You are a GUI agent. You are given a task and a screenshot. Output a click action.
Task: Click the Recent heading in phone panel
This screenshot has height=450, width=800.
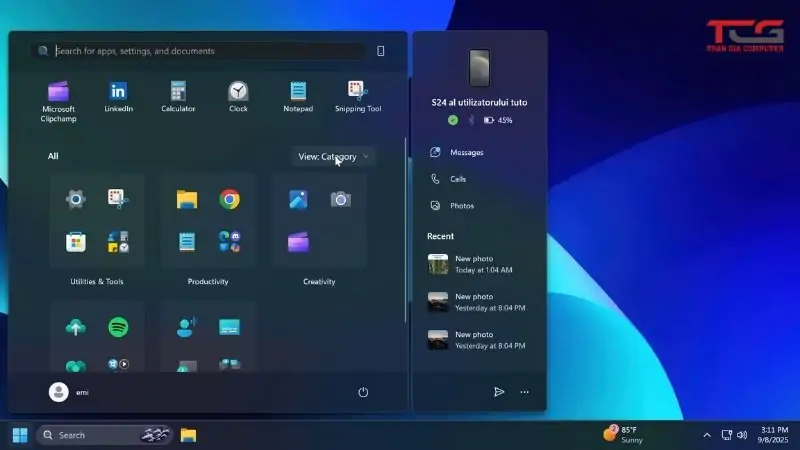[440, 236]
